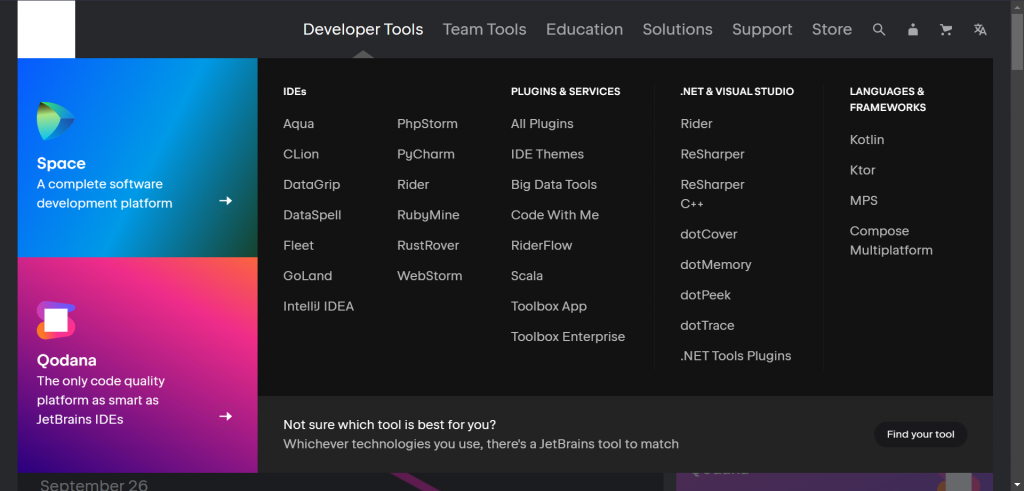The height and width of the screenshot is (491, 1024).
Task: Expand the Team Tools menu
Action: (x=484, y=30)
